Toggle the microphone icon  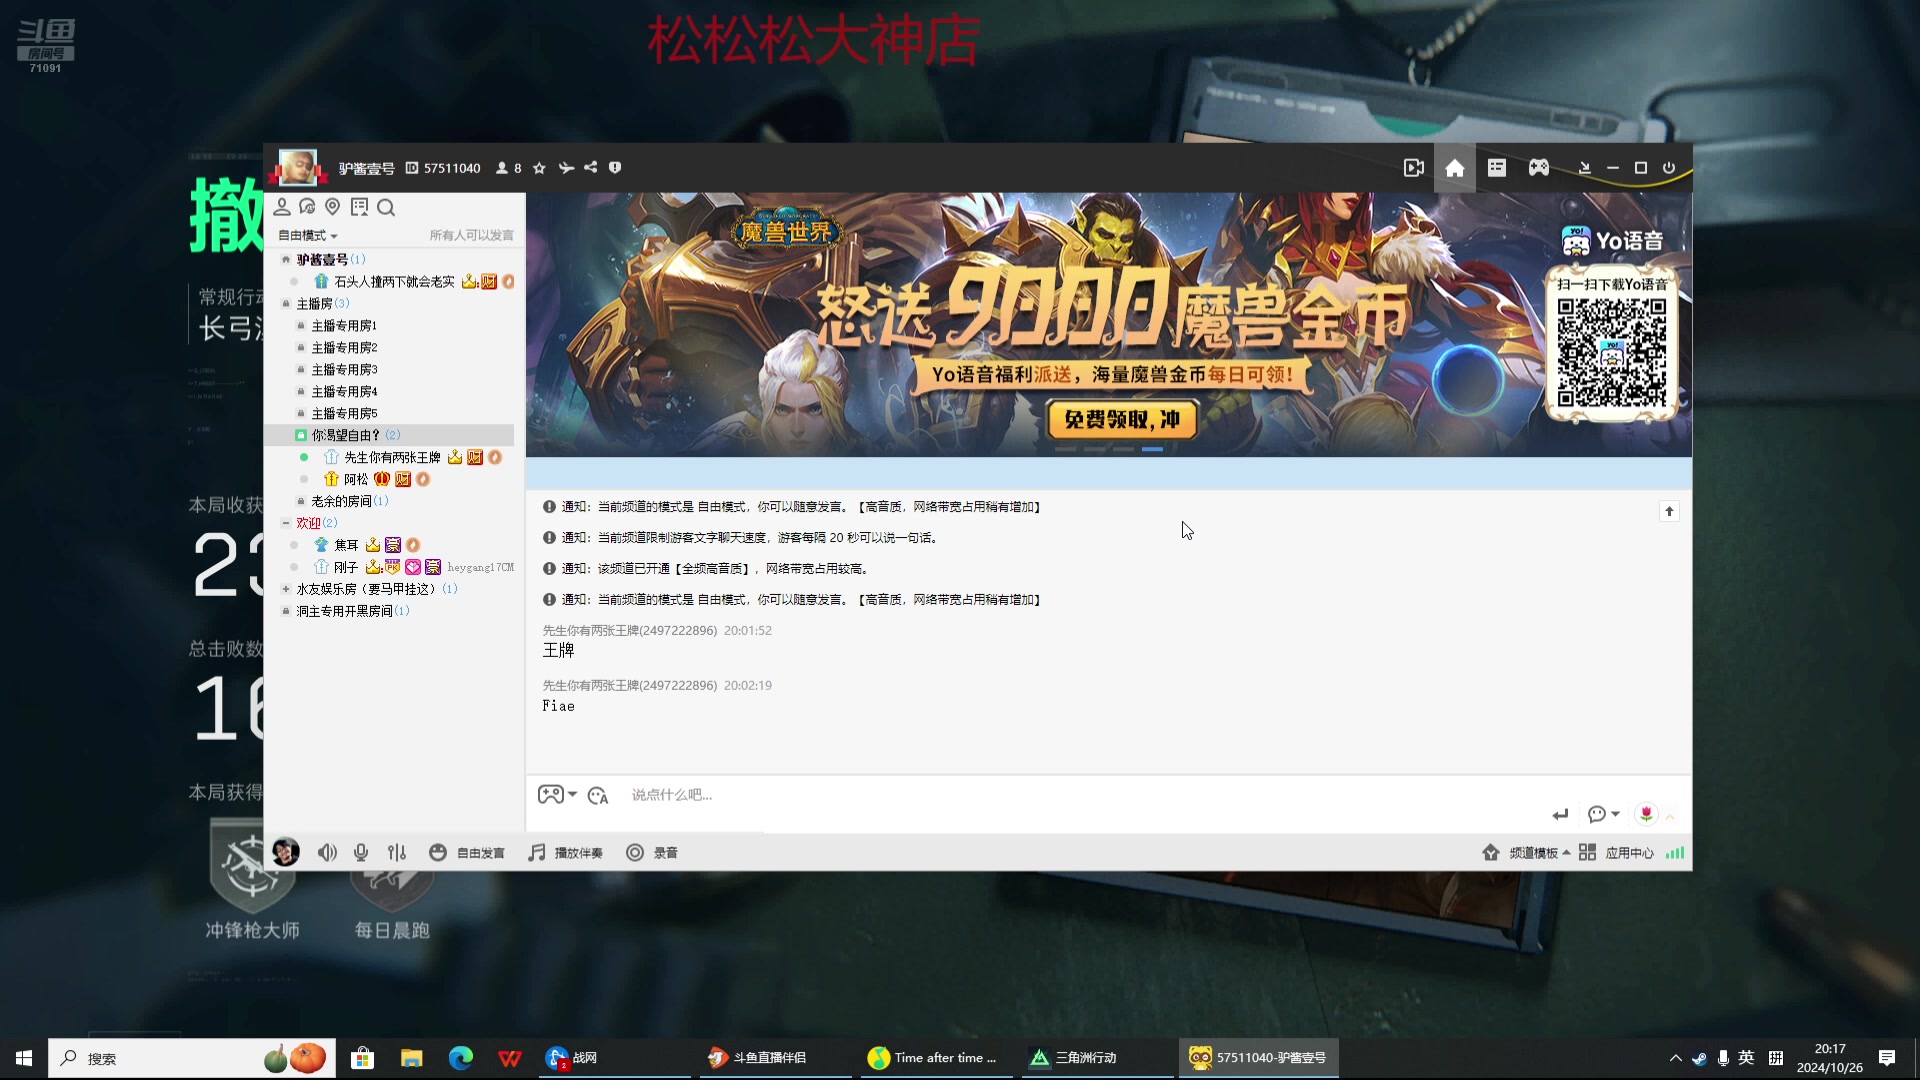361,853
